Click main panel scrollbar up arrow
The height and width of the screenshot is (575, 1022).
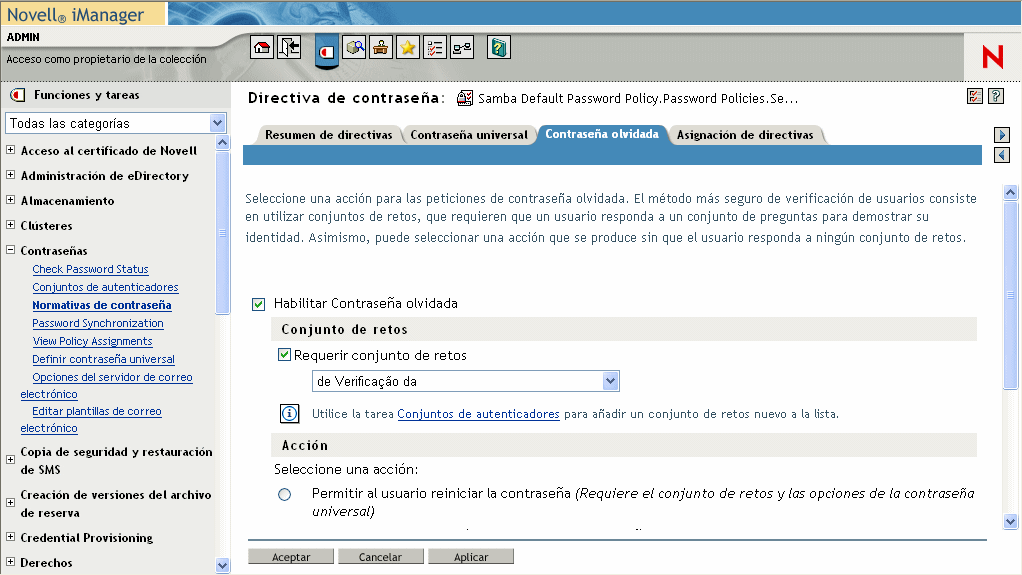pos(1010,192)
